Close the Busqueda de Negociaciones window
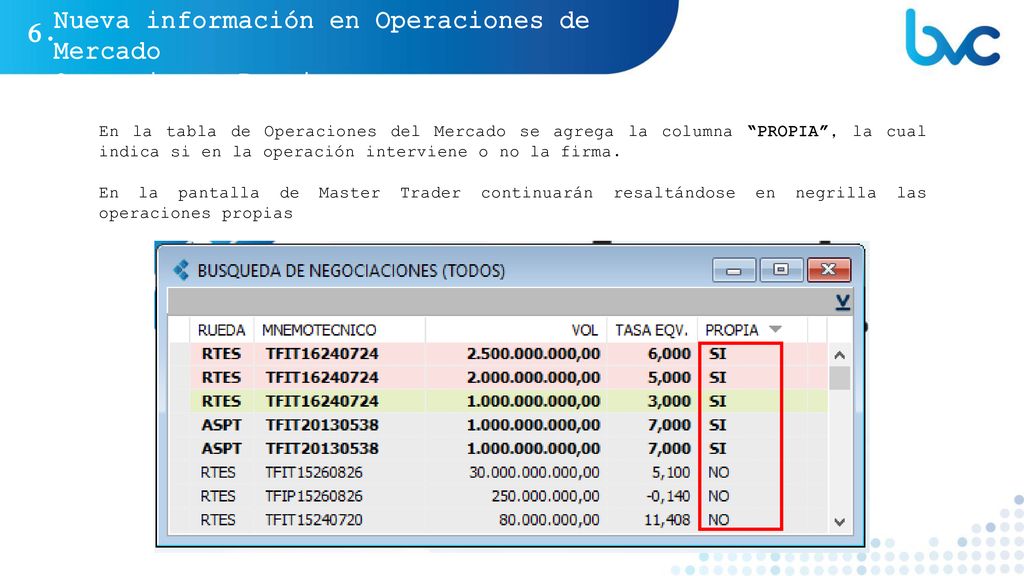 point(829,270)
